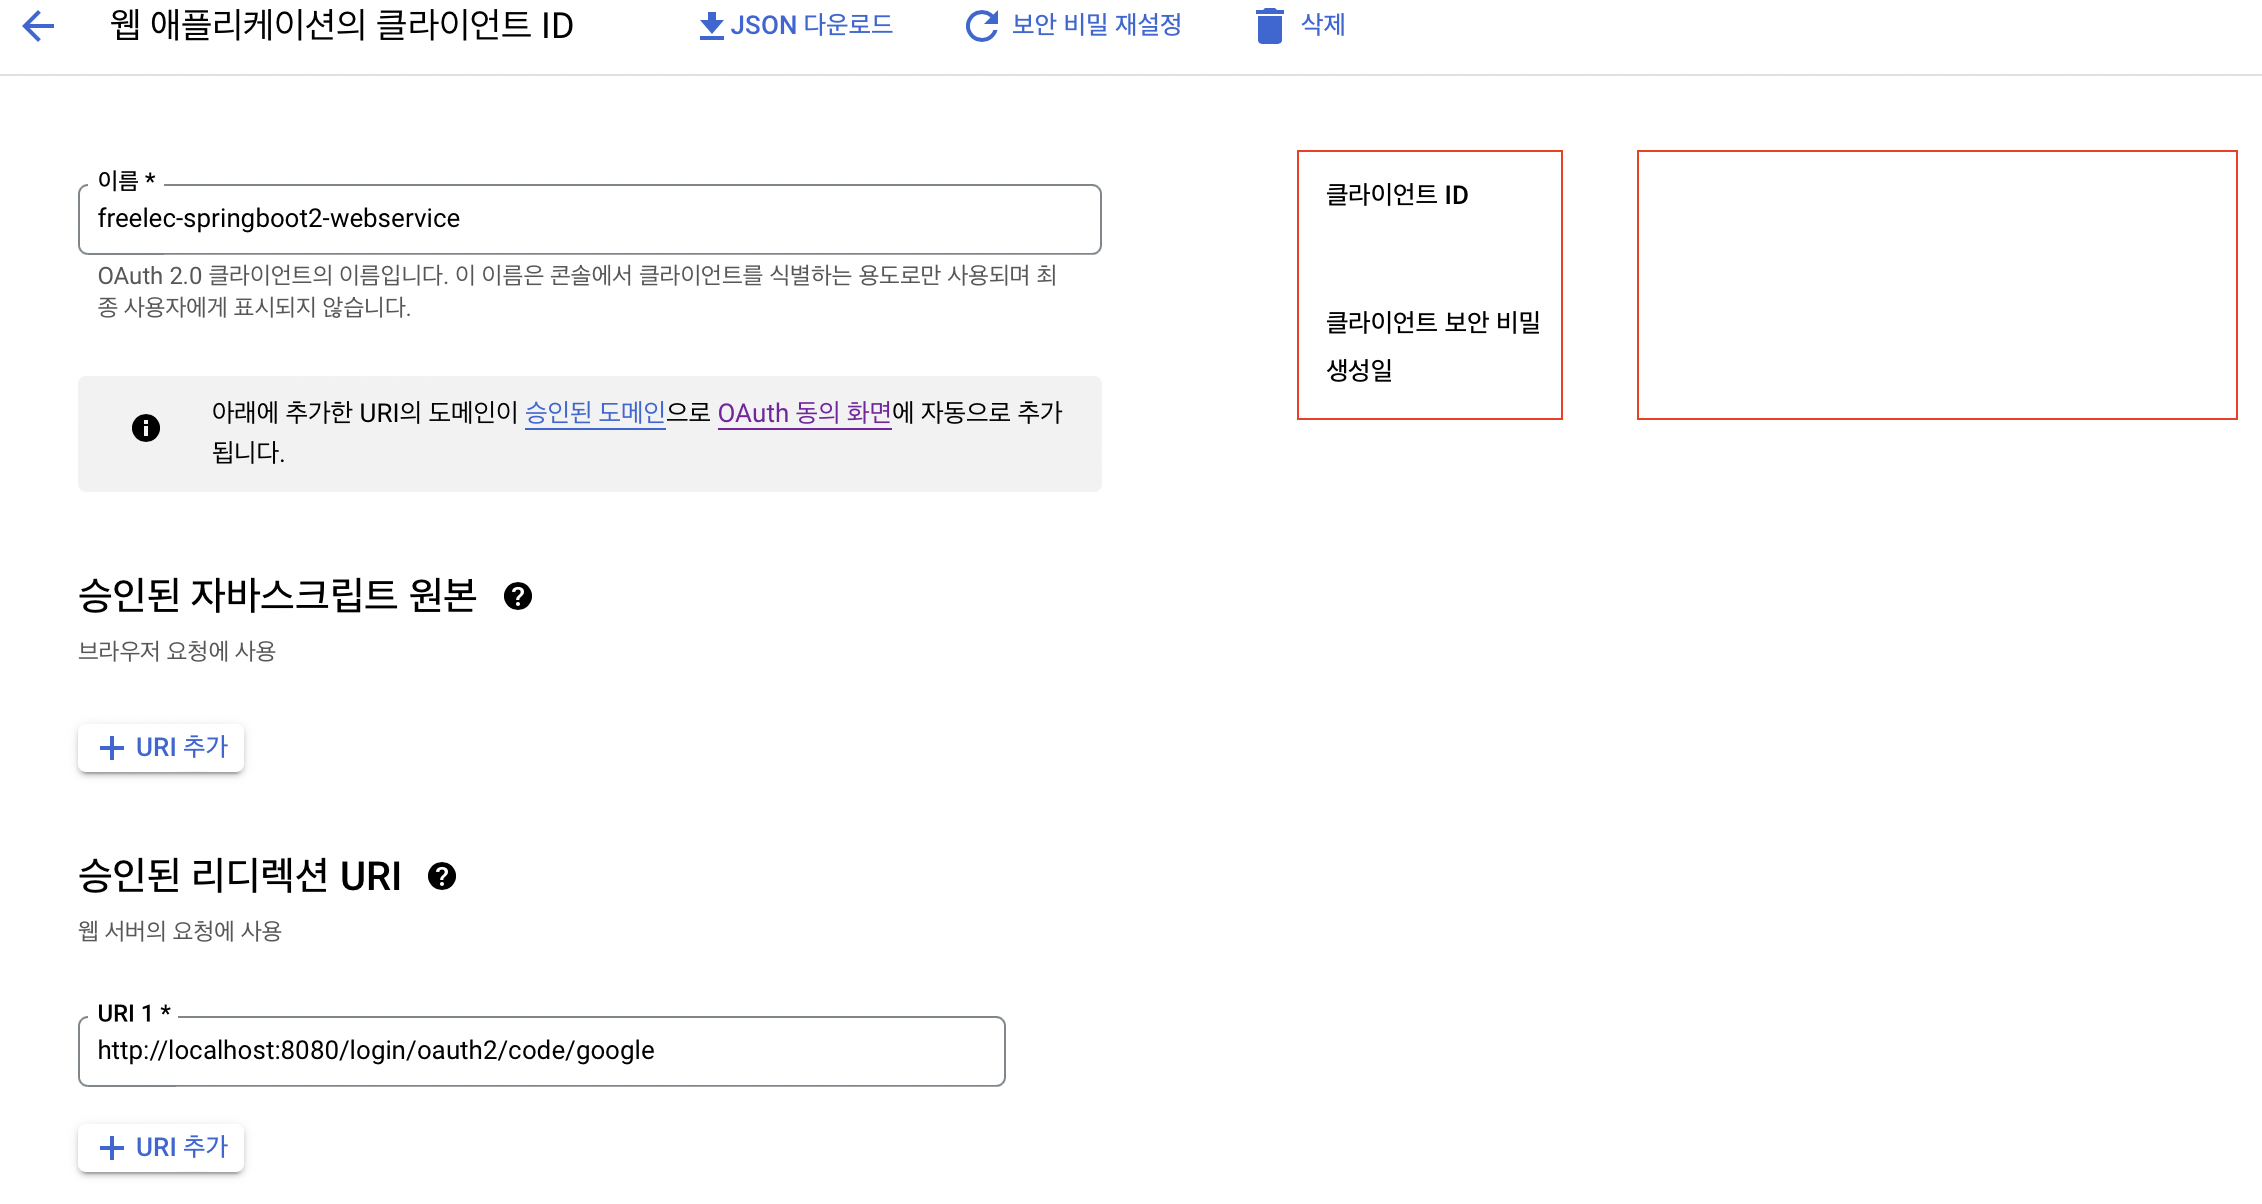
Task: Click the back arrow icon
Action: [38, 26]
